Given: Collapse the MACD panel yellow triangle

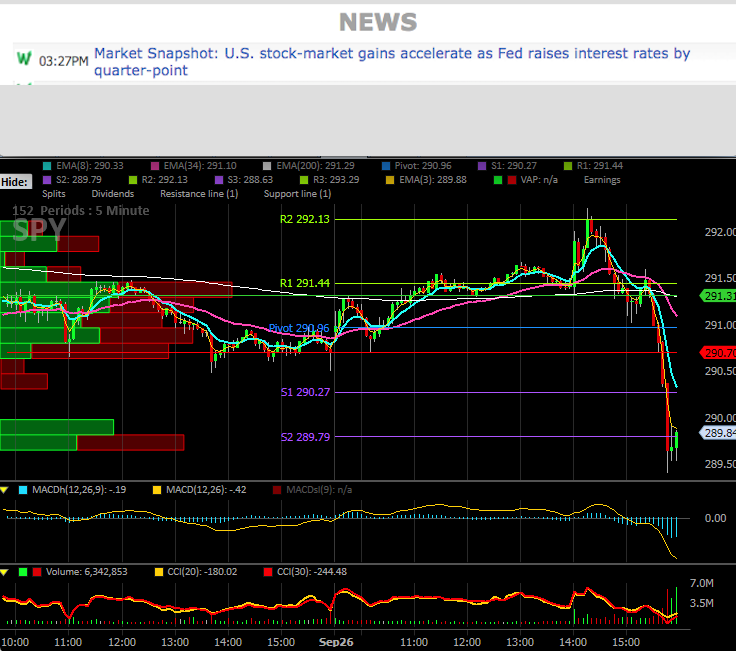Looking at the screenshot, I should click(x=4, y=490).
